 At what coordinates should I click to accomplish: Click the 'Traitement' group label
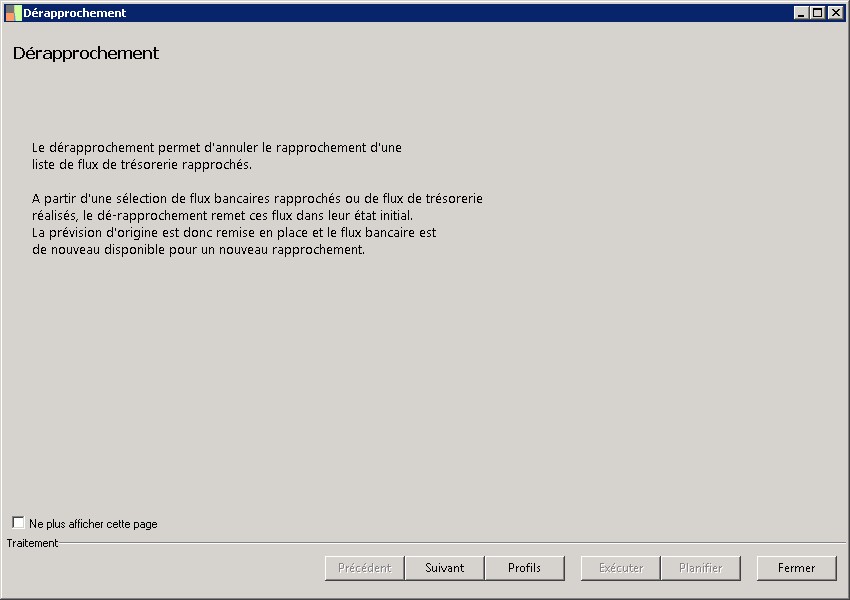[x=32, y=543]
